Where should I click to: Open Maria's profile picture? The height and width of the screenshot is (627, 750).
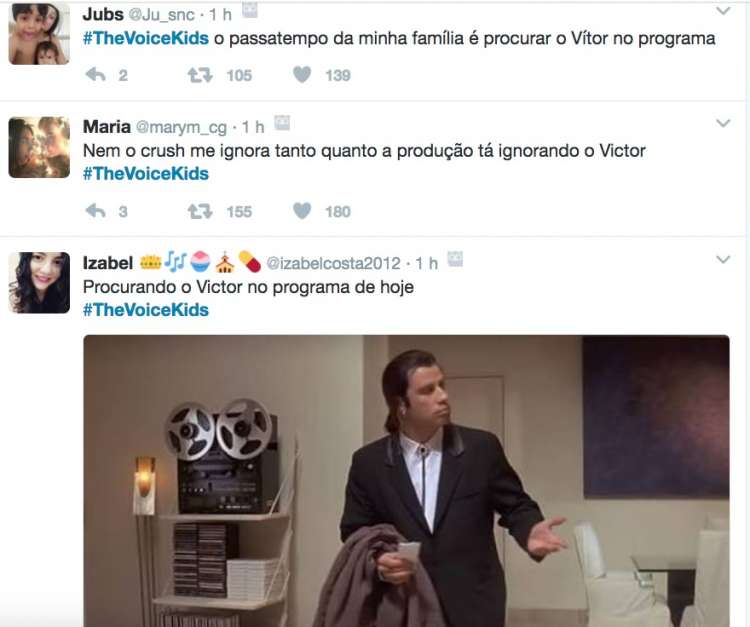tap(39, 147)
